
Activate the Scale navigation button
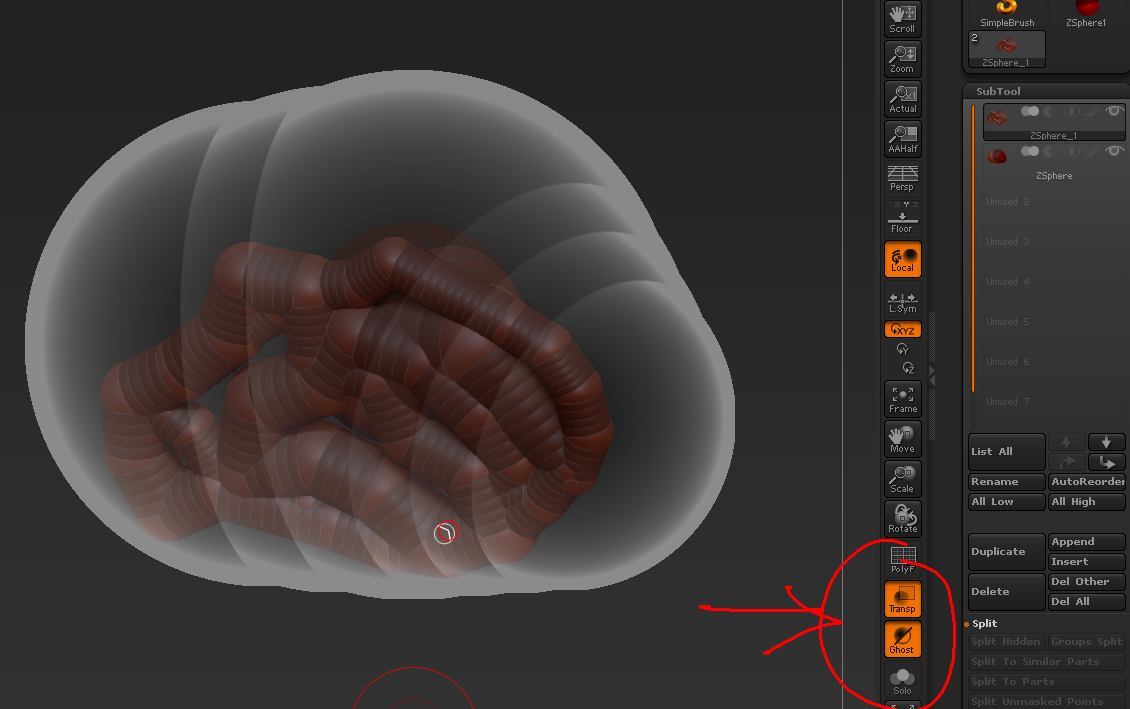point(902,478)
